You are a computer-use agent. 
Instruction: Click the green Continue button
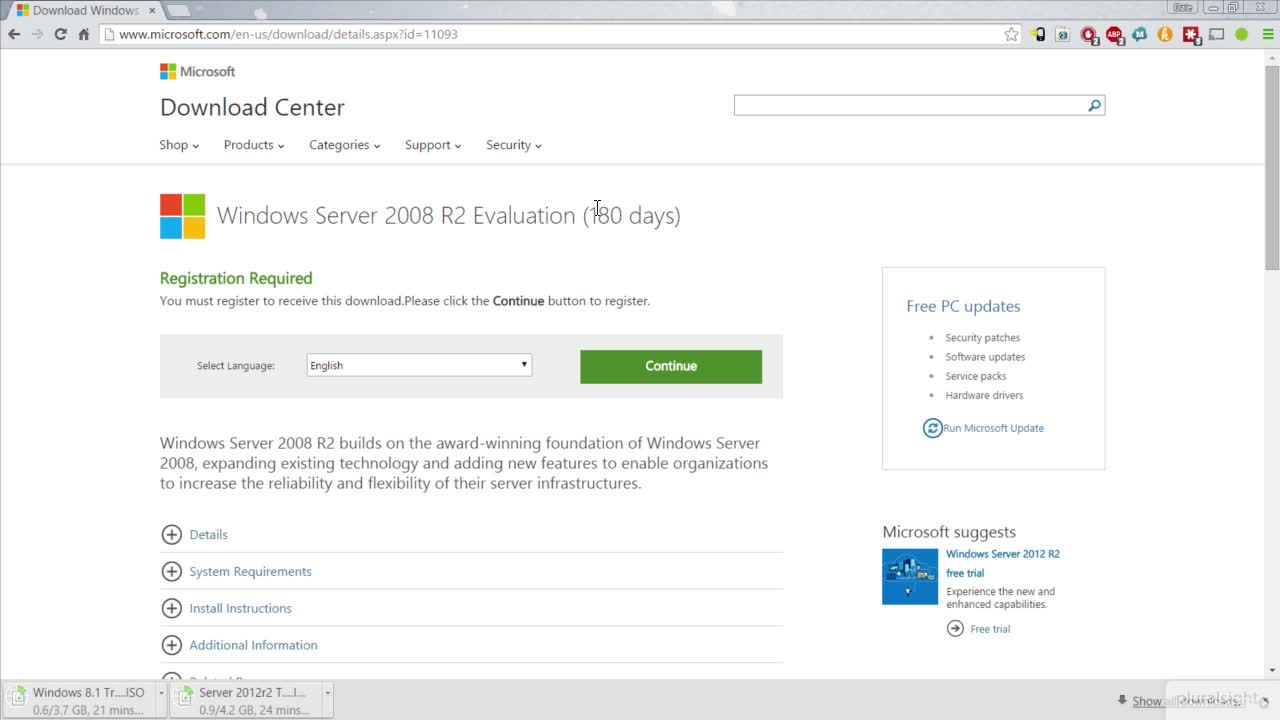[x=671, y=366]
